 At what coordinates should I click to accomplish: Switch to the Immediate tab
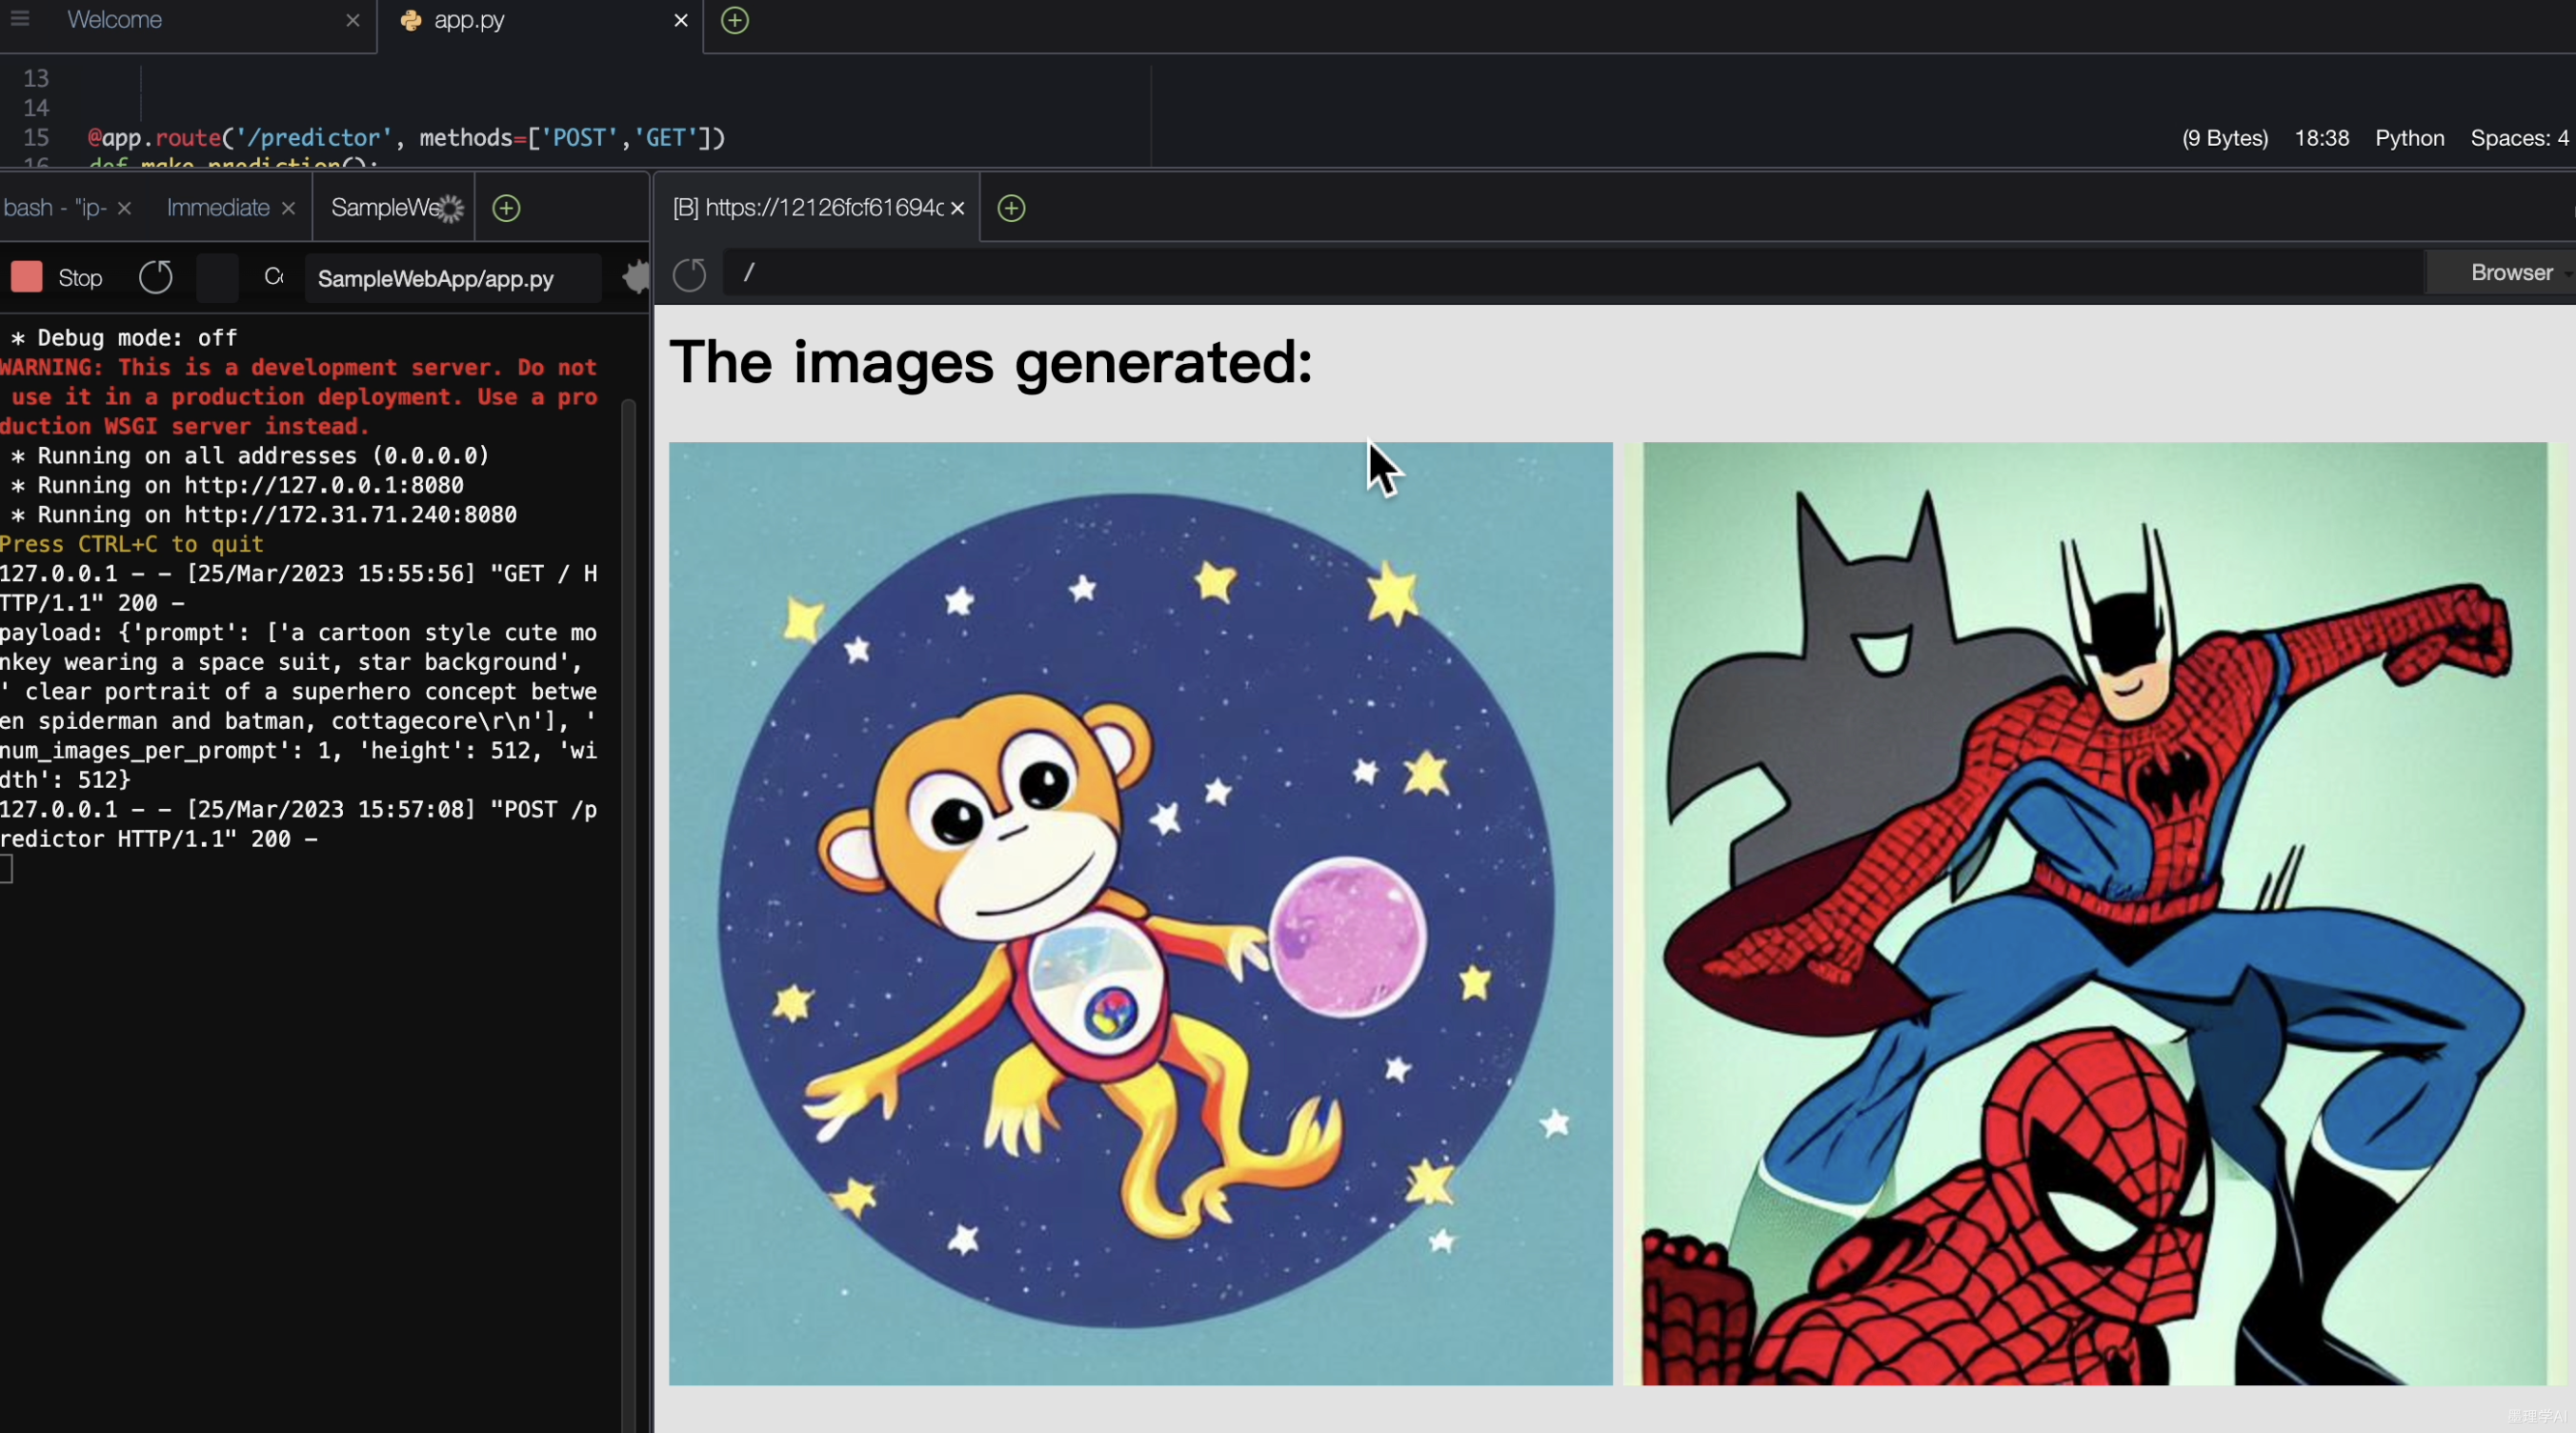218,208
